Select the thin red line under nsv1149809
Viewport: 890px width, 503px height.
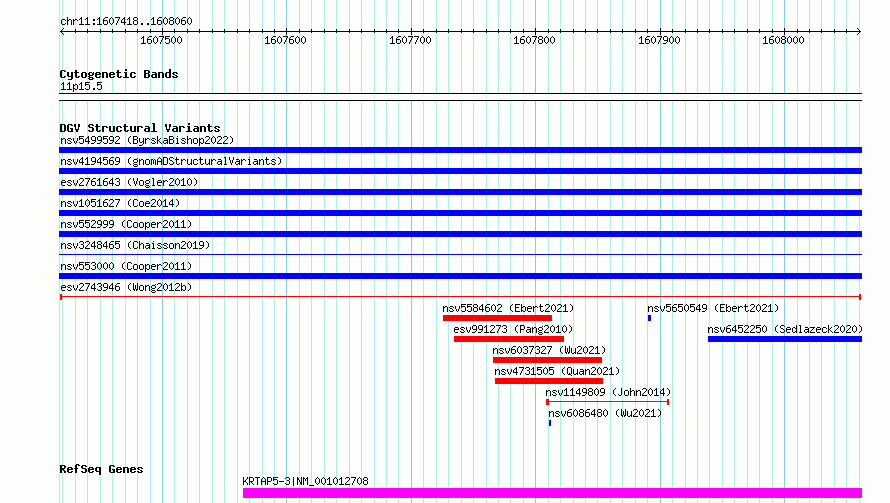coord(608,402)
